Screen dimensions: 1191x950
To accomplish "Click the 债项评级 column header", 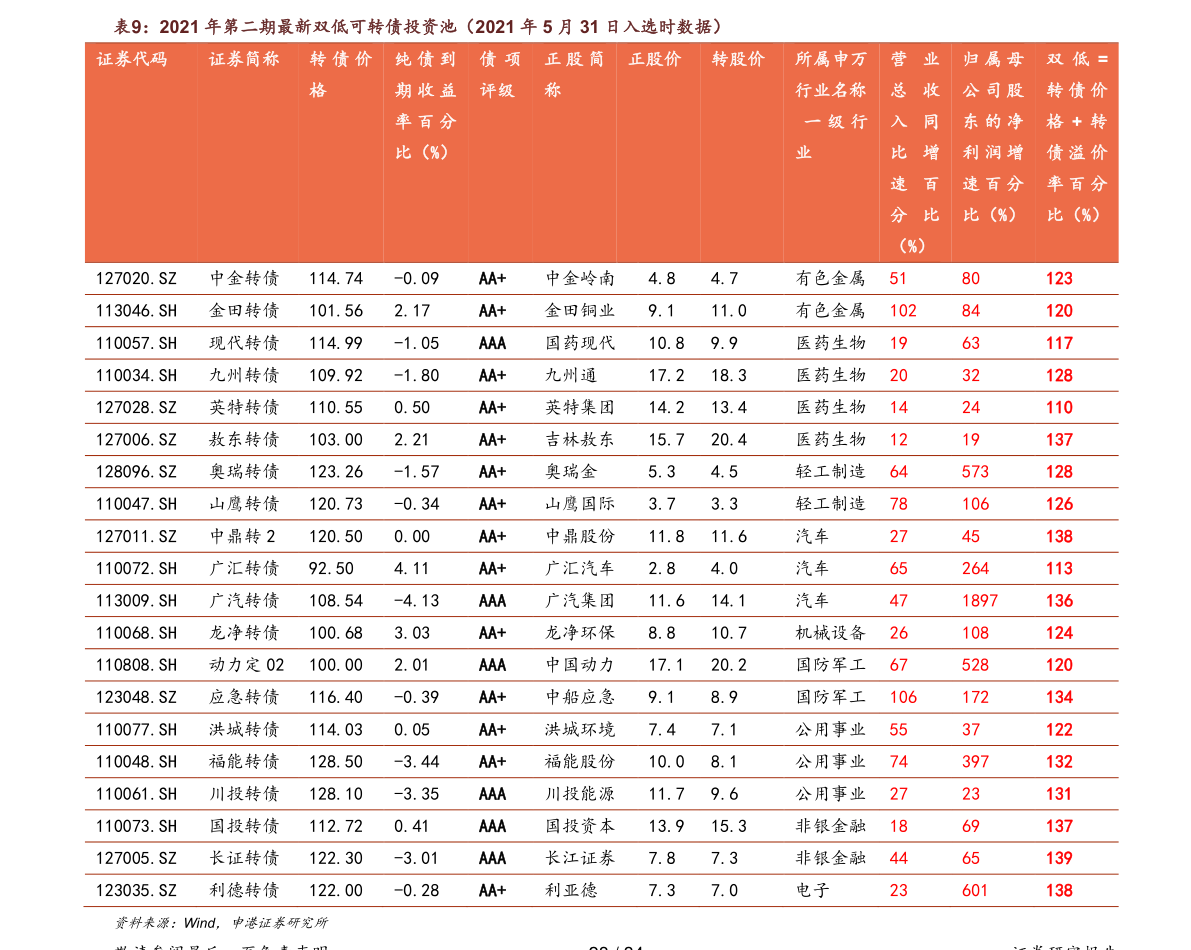I will click(500, 75).
